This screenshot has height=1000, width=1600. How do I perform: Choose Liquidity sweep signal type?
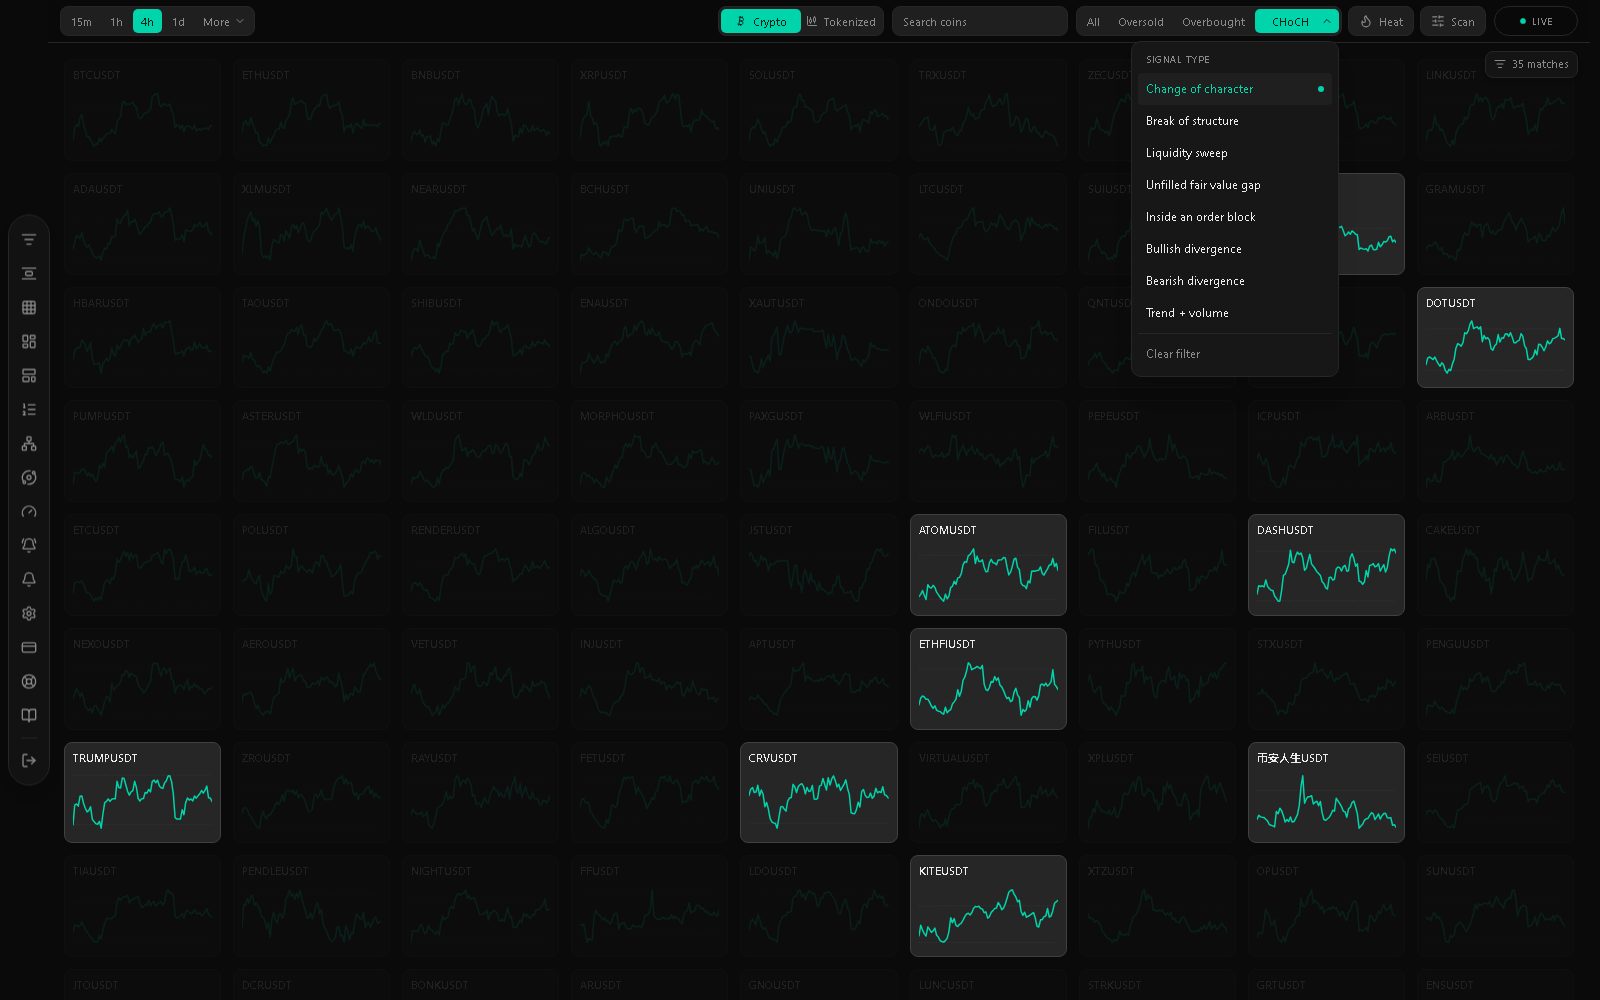pos(1235,153)
